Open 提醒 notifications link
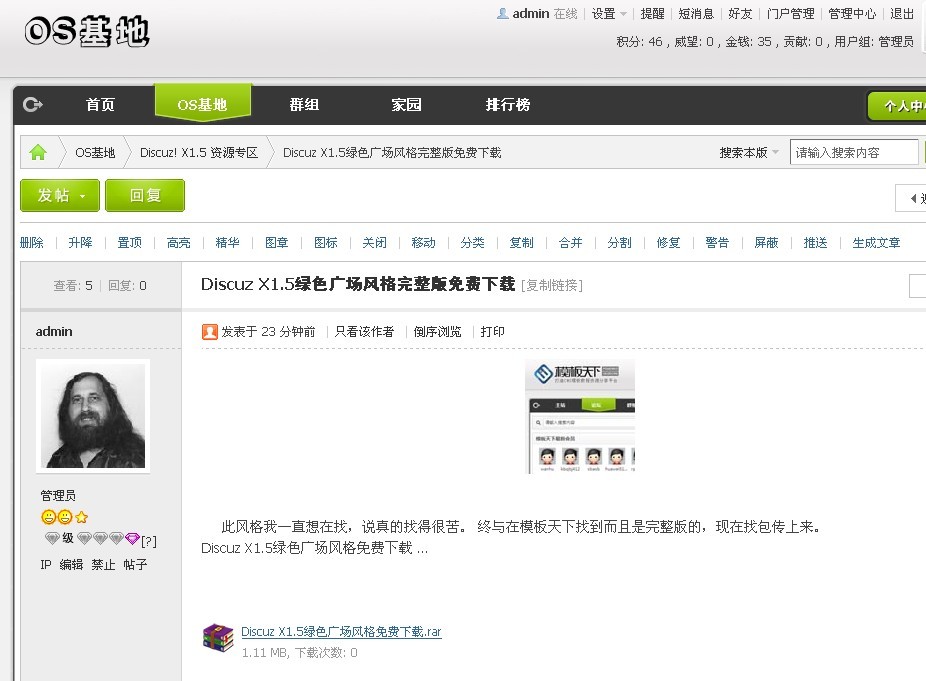The image size is (926, 681). (653, 14)
